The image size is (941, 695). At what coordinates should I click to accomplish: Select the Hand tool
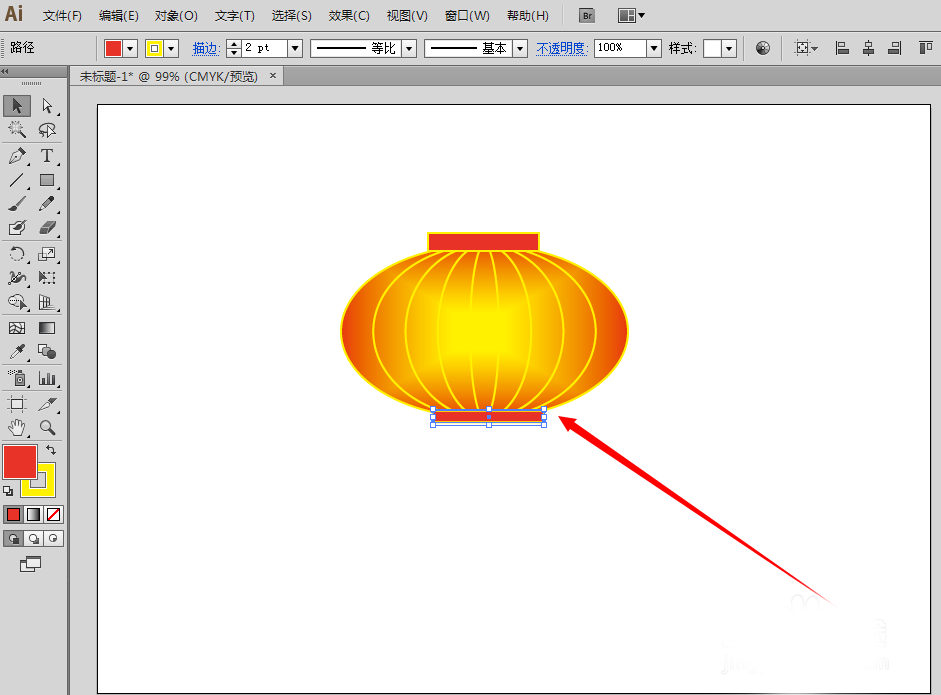pyautogui.click(x=17, y=427)
